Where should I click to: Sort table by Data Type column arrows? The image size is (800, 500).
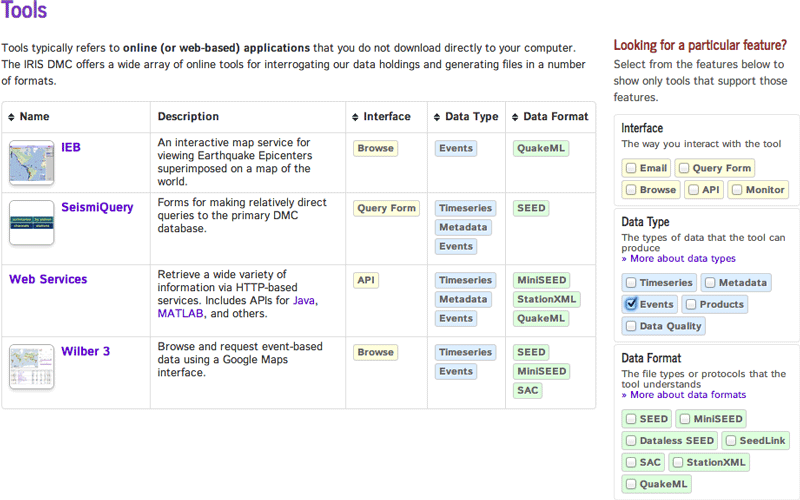(437, 117)
